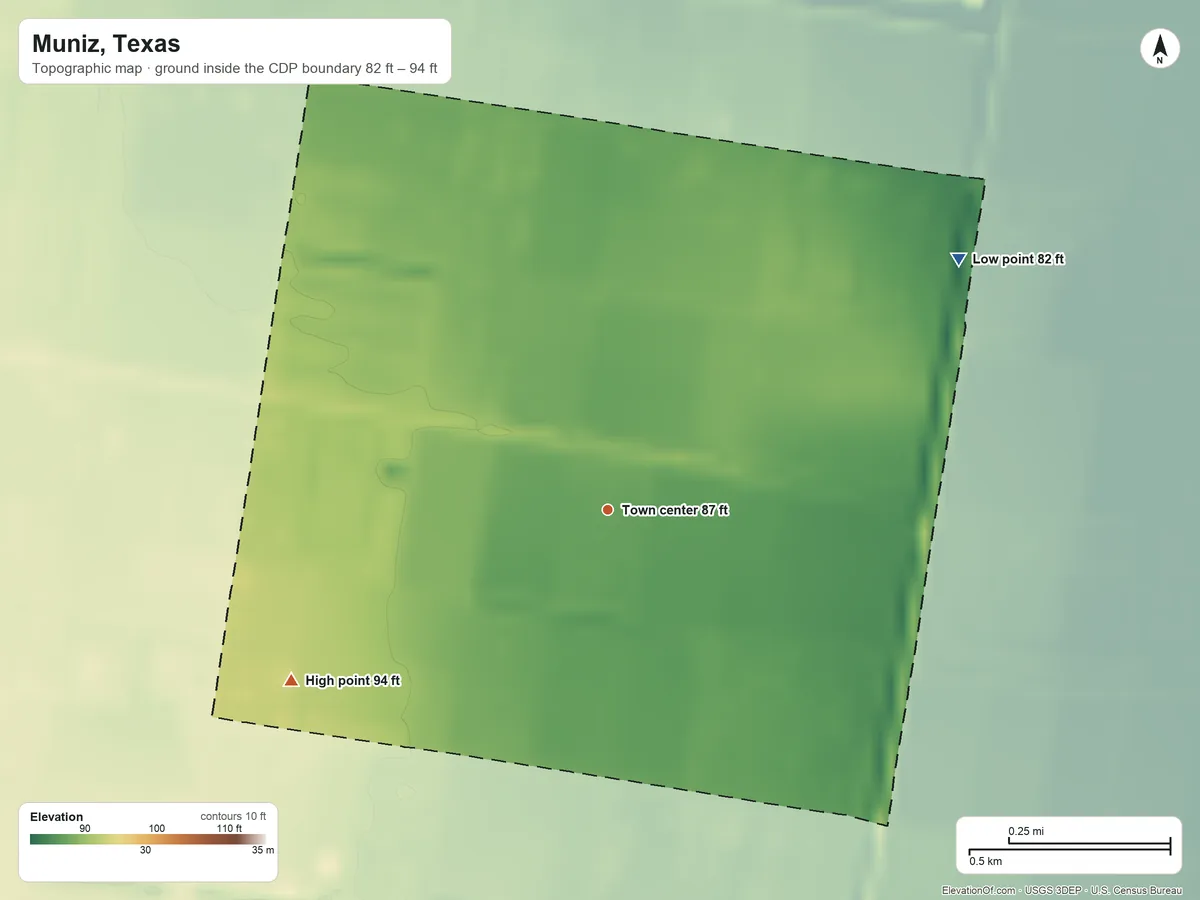Image resolution: width=1200 pixels, height=900 pixels.
Task: Click the '0.5 km' scale bar label
Action: [986, 861]
